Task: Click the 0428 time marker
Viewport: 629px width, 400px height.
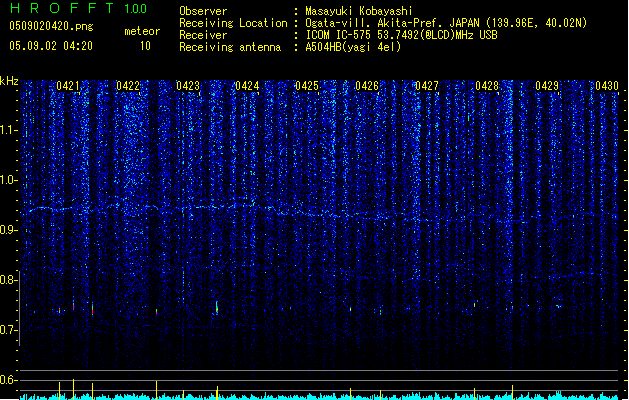Action: (487, 86)
